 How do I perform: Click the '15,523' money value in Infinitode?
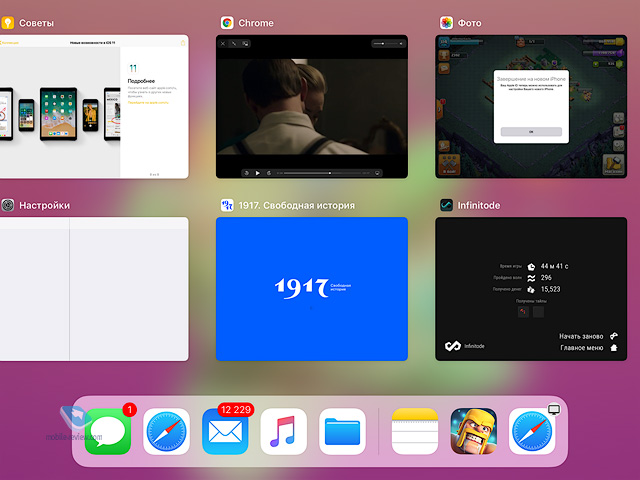(x=550, y=289)
